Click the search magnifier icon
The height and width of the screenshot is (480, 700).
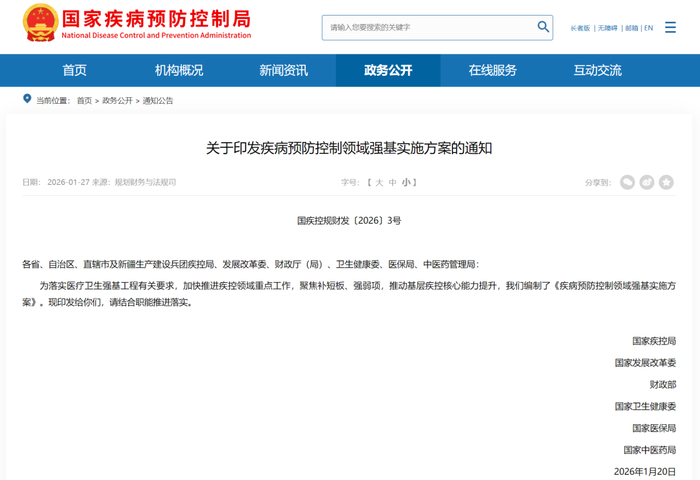coord(543,27)
